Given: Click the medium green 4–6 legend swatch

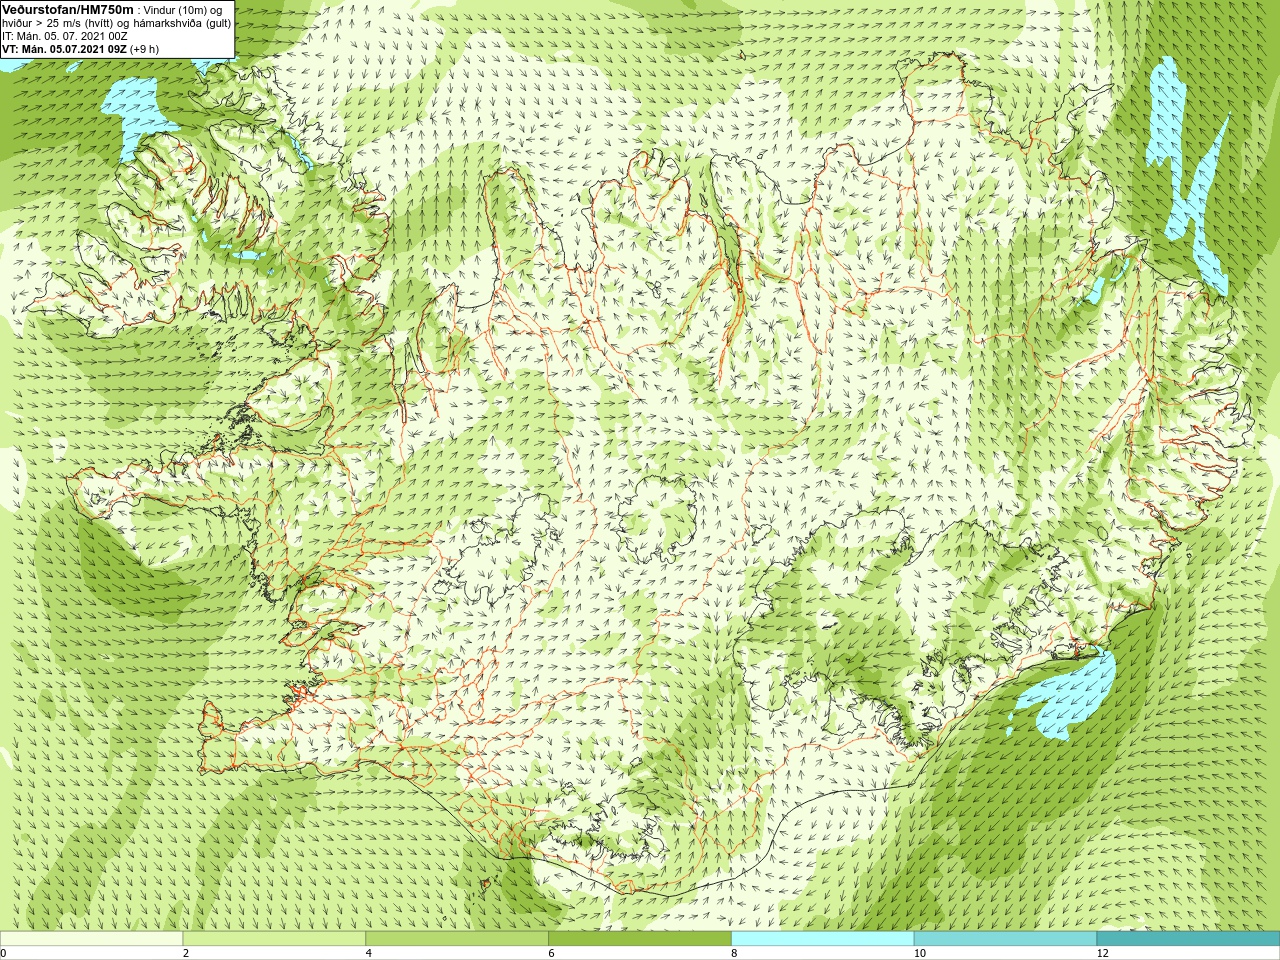Looking at the screenshot, I should (457, 939).
